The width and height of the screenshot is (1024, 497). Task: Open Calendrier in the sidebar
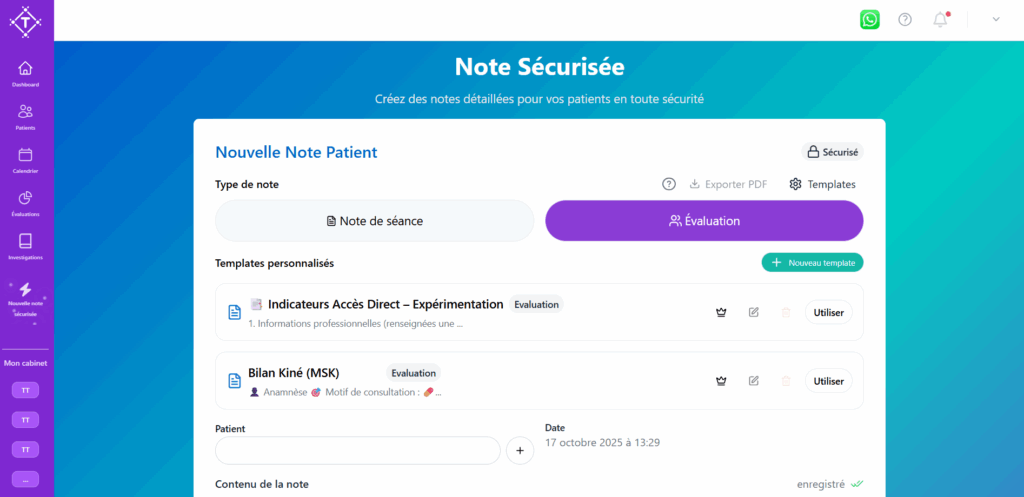click(x=26, y=160)
